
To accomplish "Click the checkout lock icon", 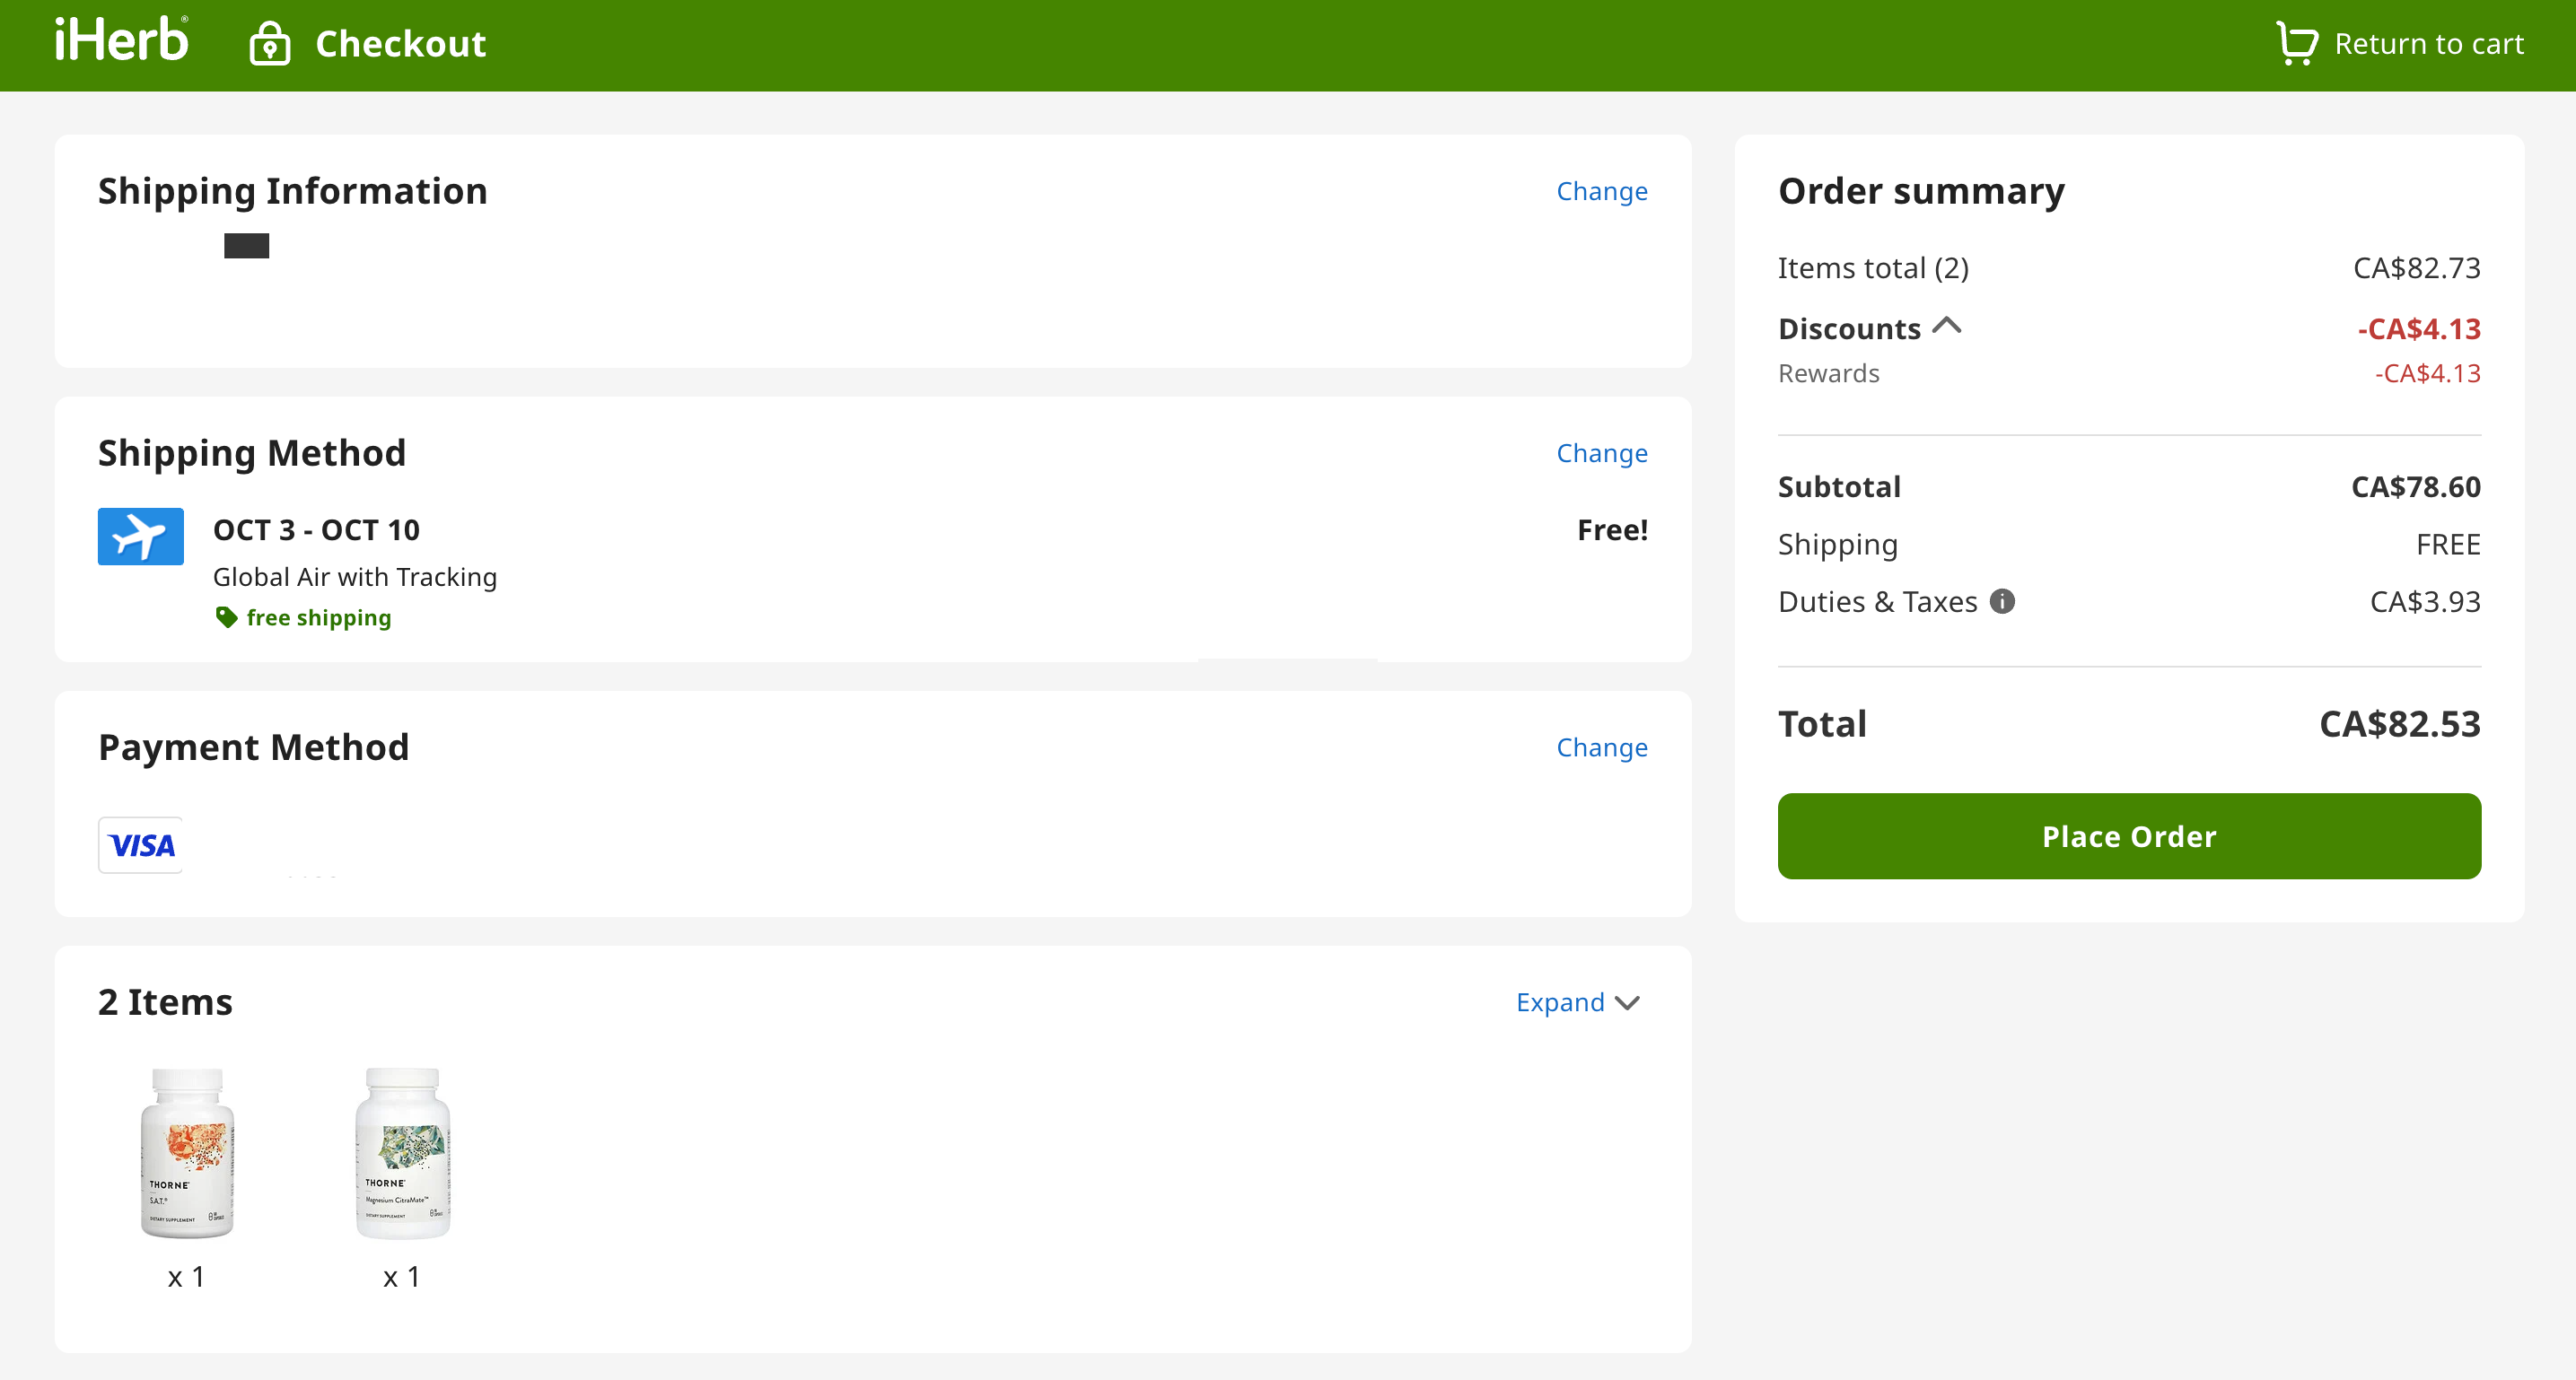I will point(269,44).
